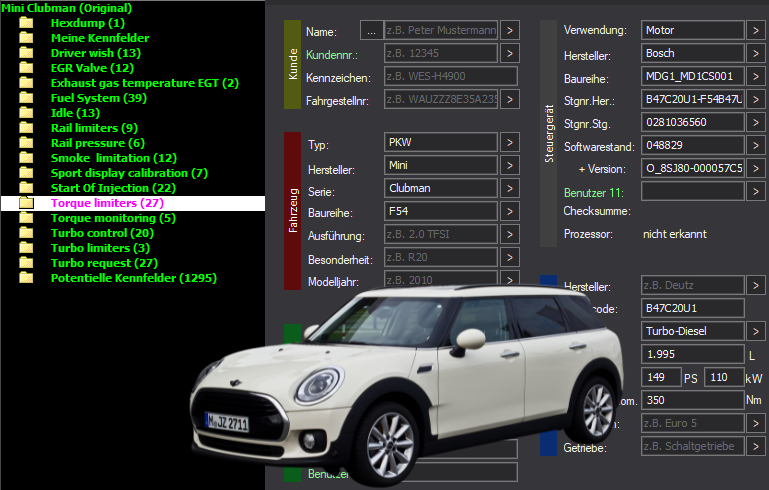Viewport: 769px width, 490px height.
Task: Select the Rail limiters (9) folder icon
Action: [26, 128]
